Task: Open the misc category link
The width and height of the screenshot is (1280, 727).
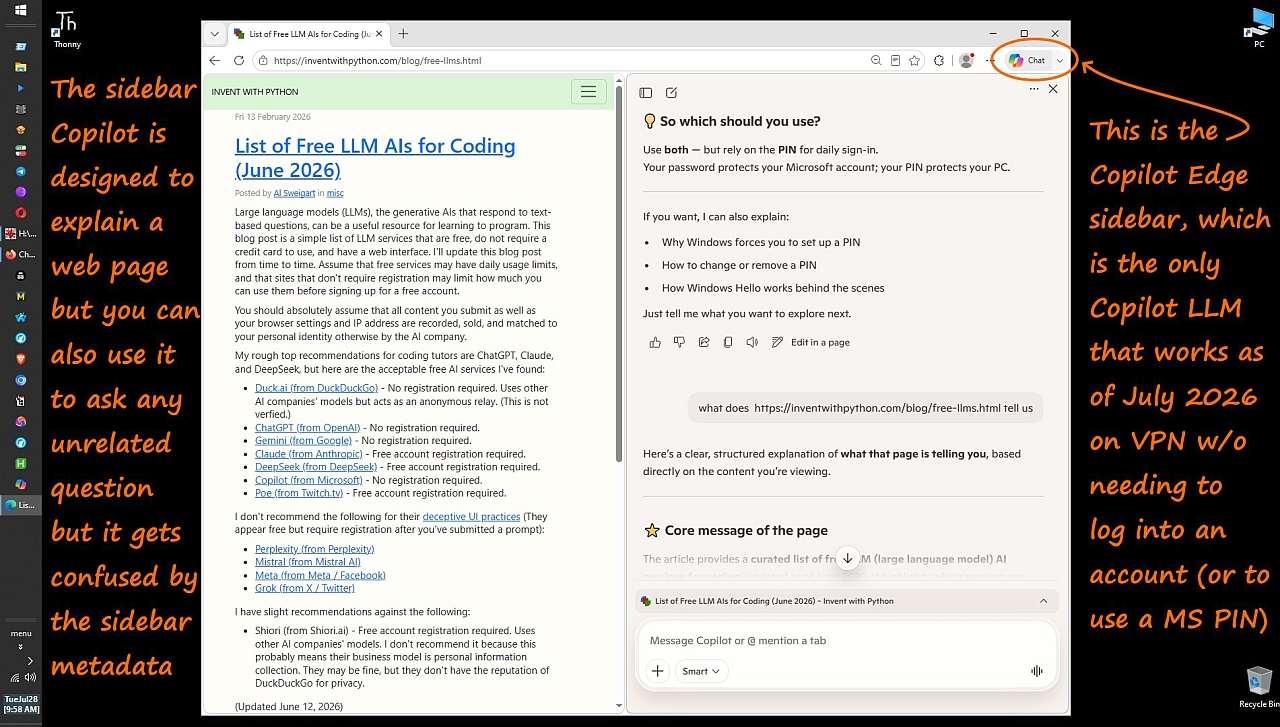Action: (335, 193)
